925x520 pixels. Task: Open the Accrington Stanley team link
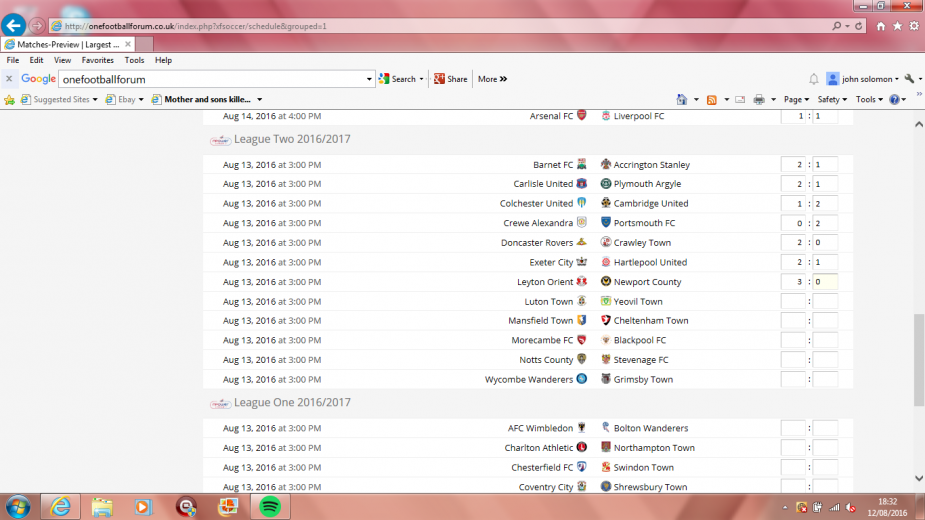tap(651, 165)
